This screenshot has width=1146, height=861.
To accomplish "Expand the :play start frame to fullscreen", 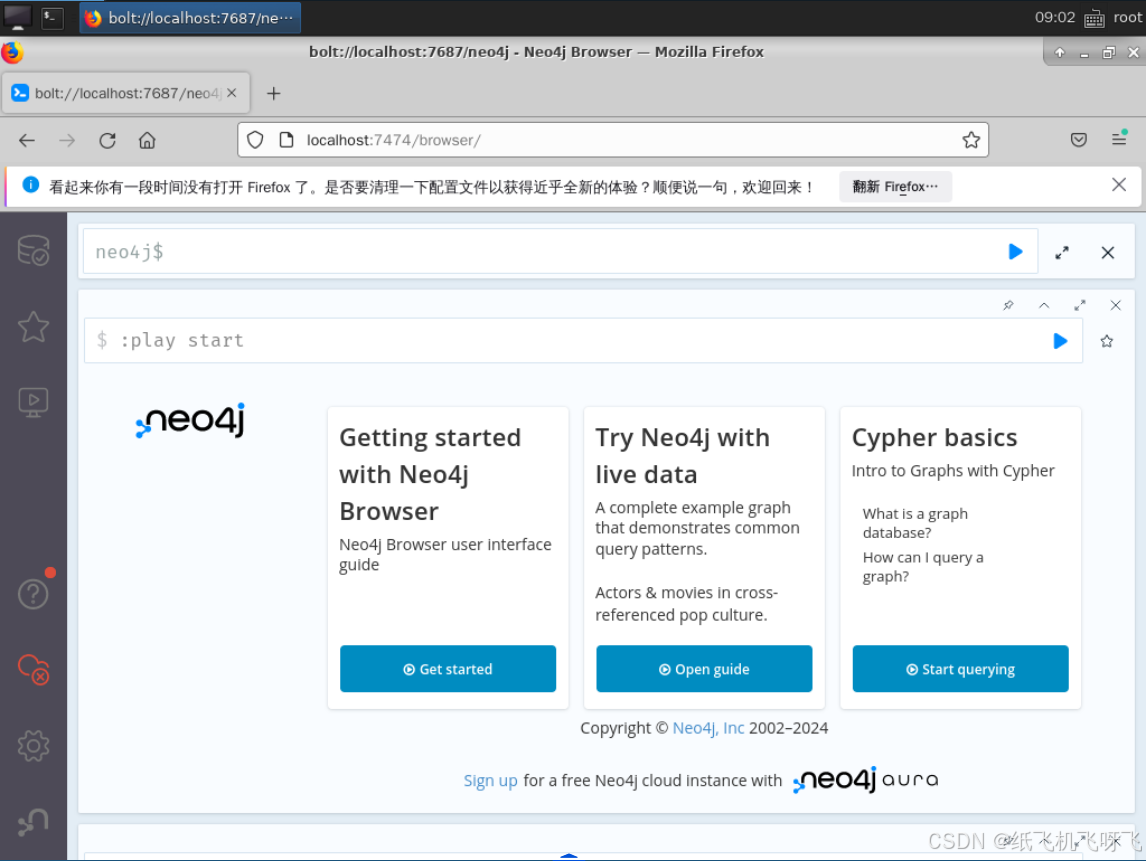I will click(x=1080, y=306).
